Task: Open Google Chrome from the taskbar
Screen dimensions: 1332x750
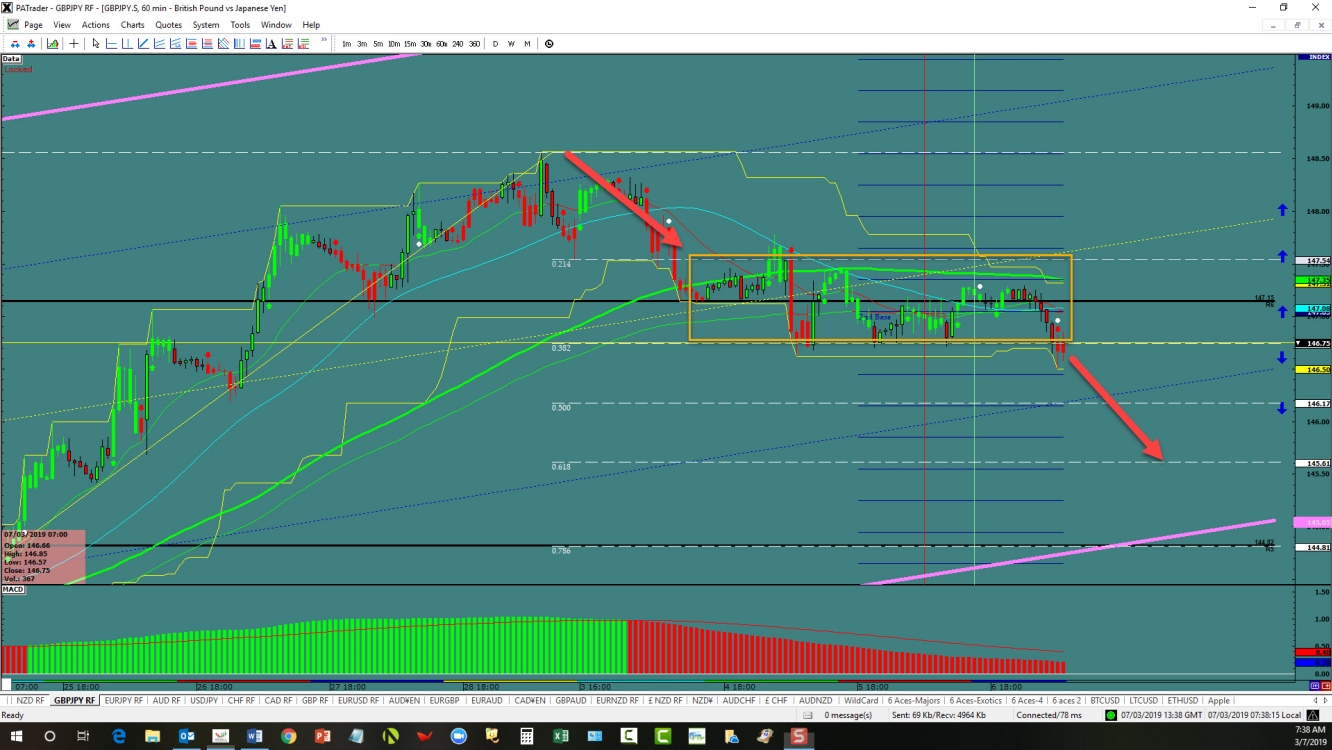Action: (289, 736)
